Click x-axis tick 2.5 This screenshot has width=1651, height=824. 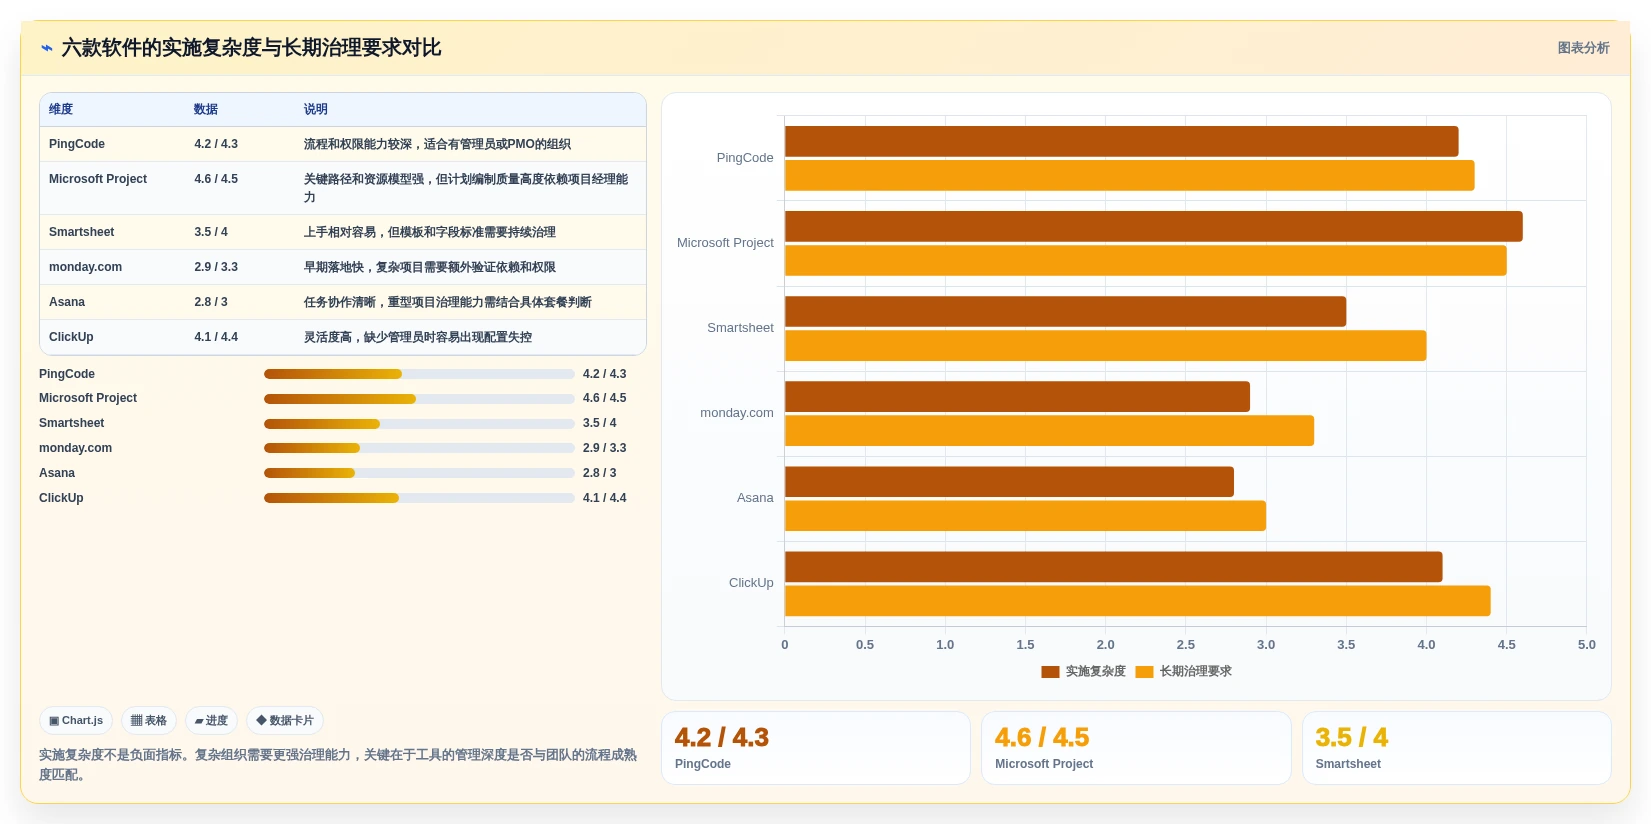tap(1186, 645)
